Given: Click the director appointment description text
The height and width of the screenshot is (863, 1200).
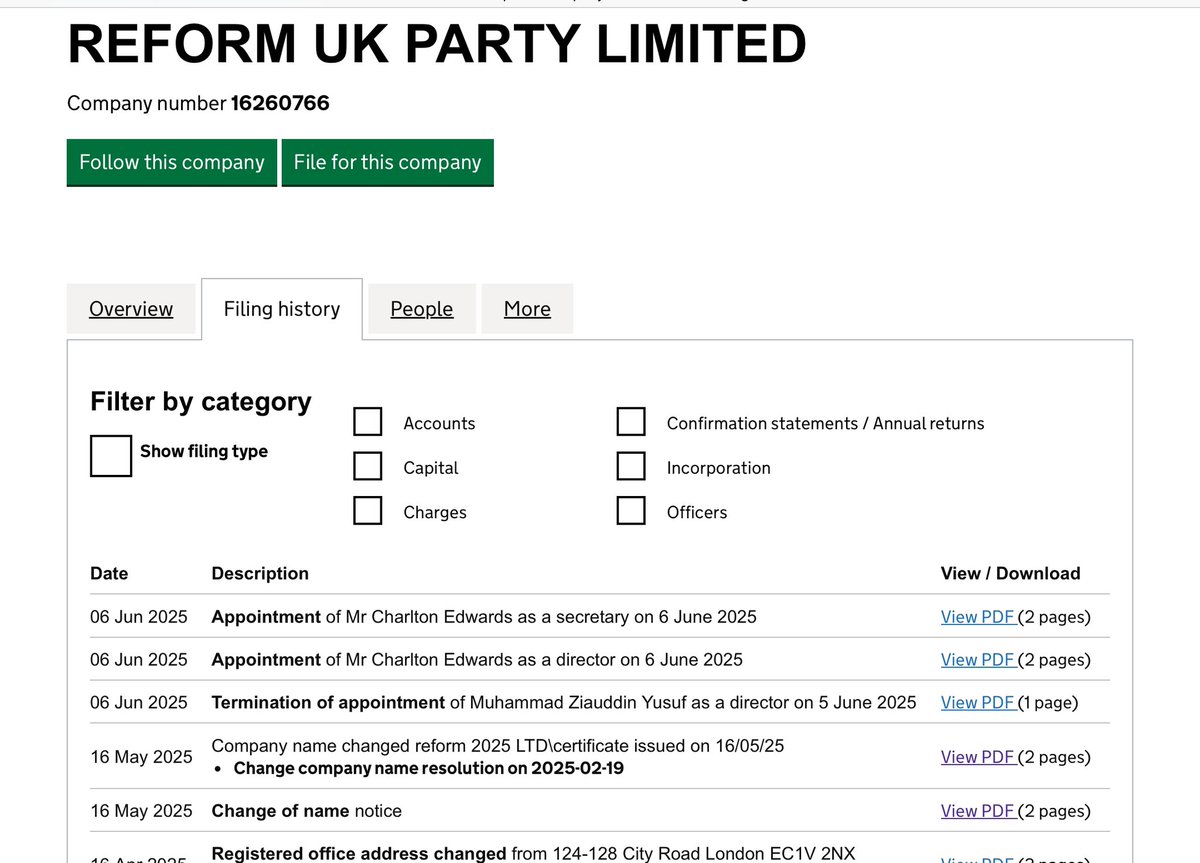Looking at the screenshot, I should pyautogui.click(x=477, y=660).
